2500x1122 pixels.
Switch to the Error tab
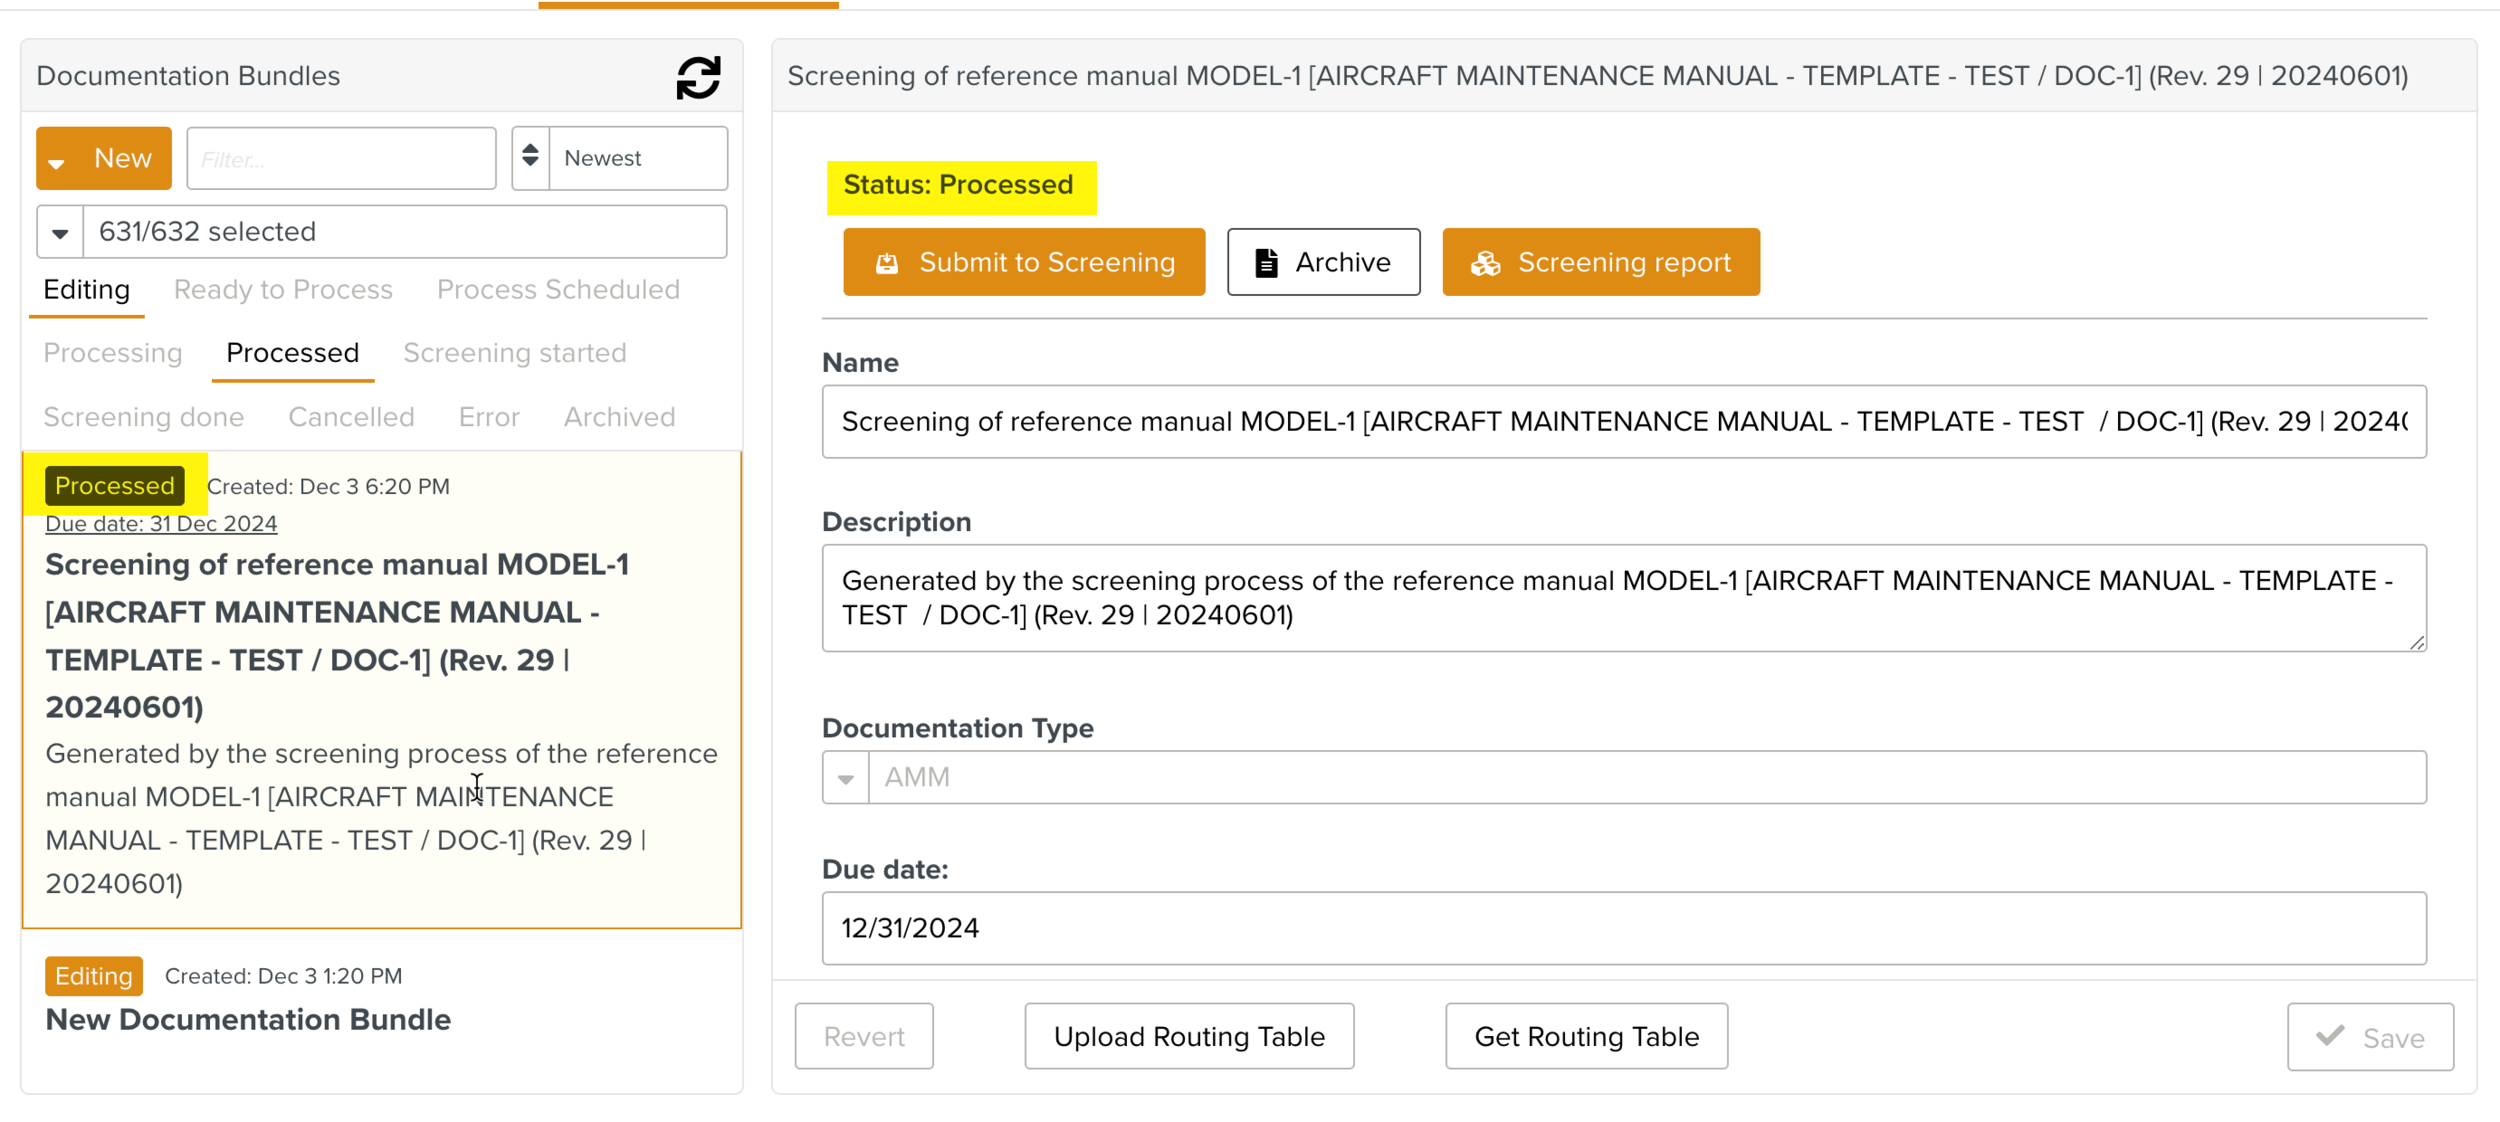(489, 417)
